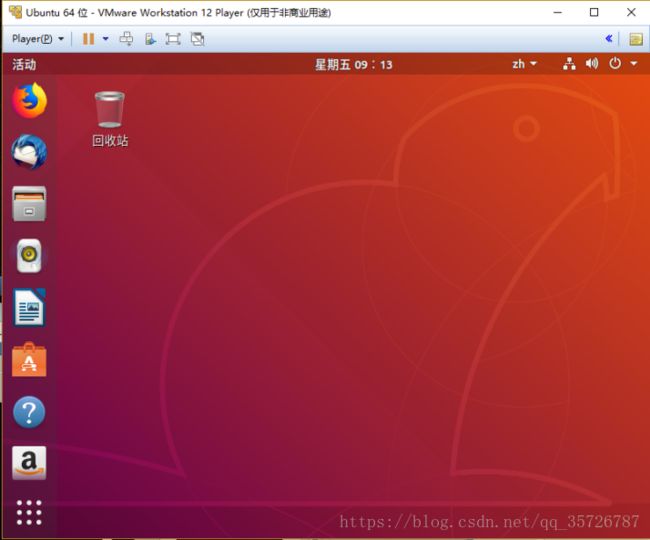The image size is (650, 540).
Task: Open the Files manager from the dock
Action: click(29, 203)
